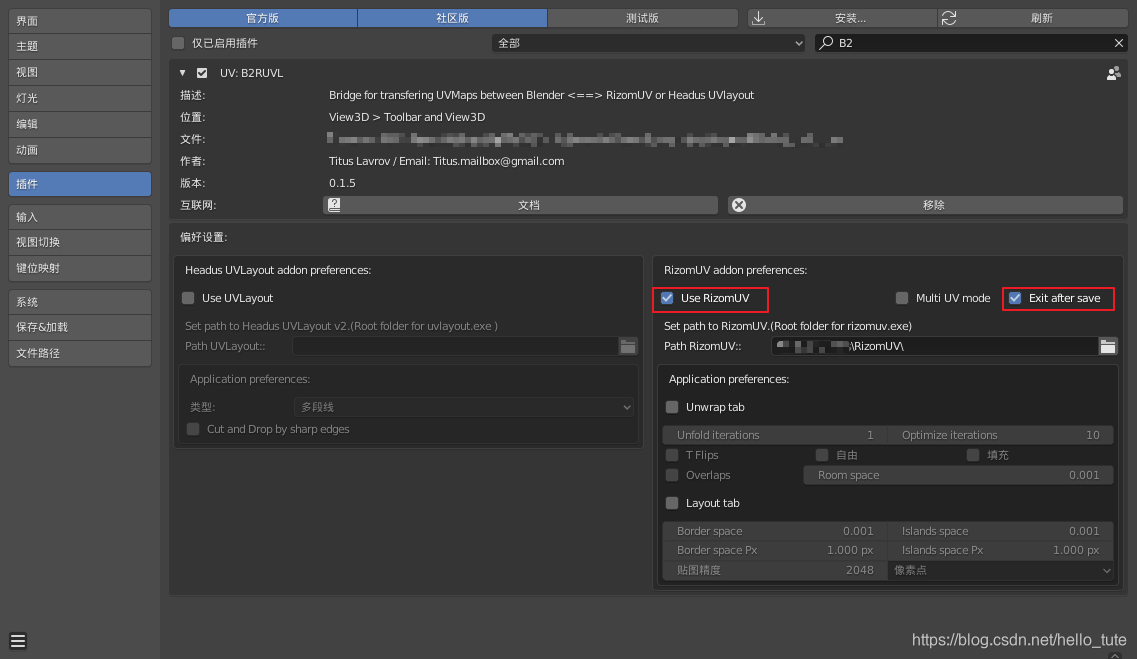Open 插件 preferences section
The height and width of the screenshot is (659, 1137).
[x=80, y=184]
